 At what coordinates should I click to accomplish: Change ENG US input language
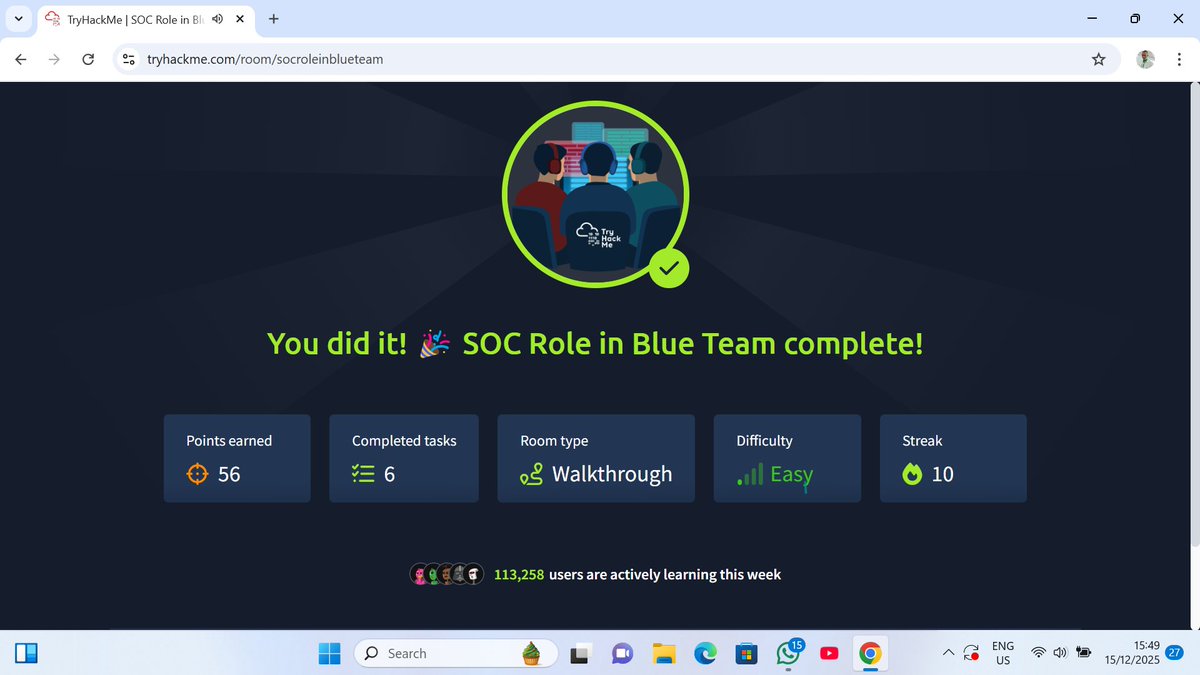[x=1003, y=653]
